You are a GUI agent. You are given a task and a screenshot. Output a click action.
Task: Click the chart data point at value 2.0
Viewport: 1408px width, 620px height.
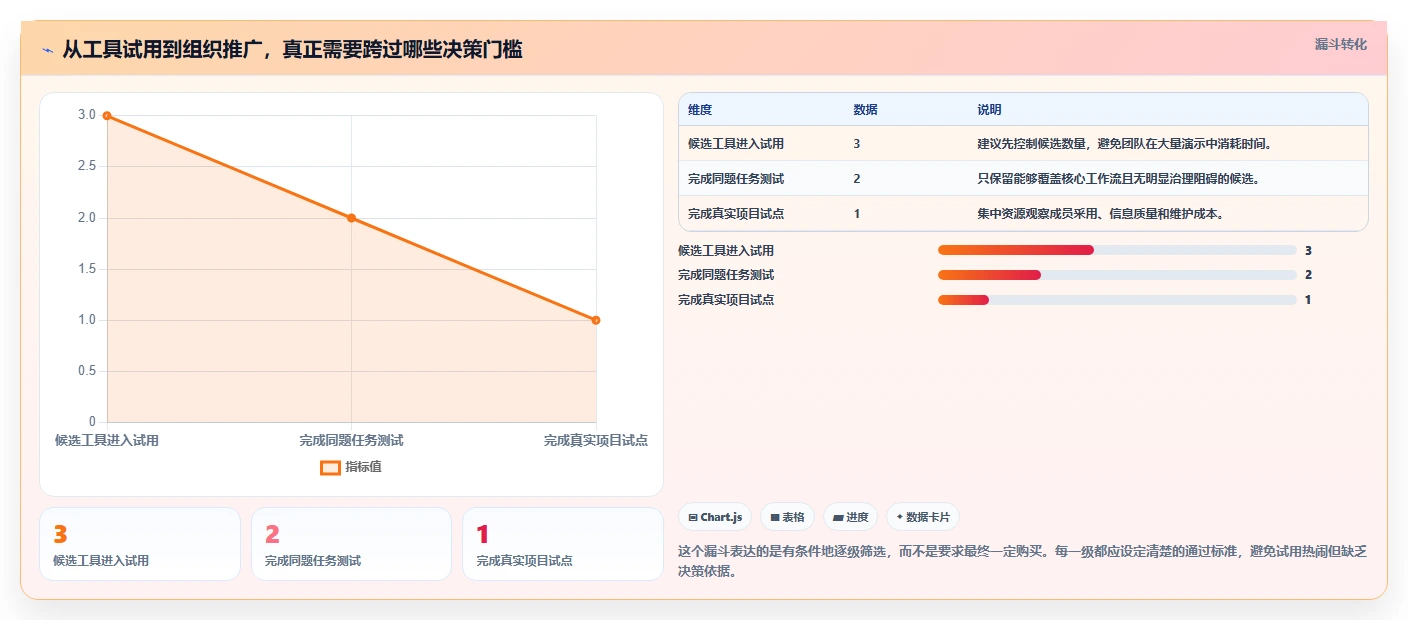coord(351,218)
